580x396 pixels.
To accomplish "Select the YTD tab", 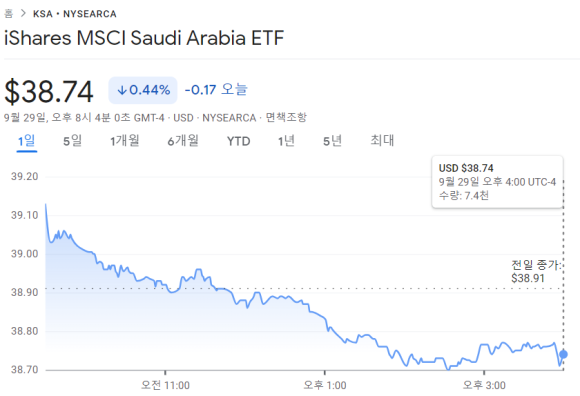I will [239, 141].
